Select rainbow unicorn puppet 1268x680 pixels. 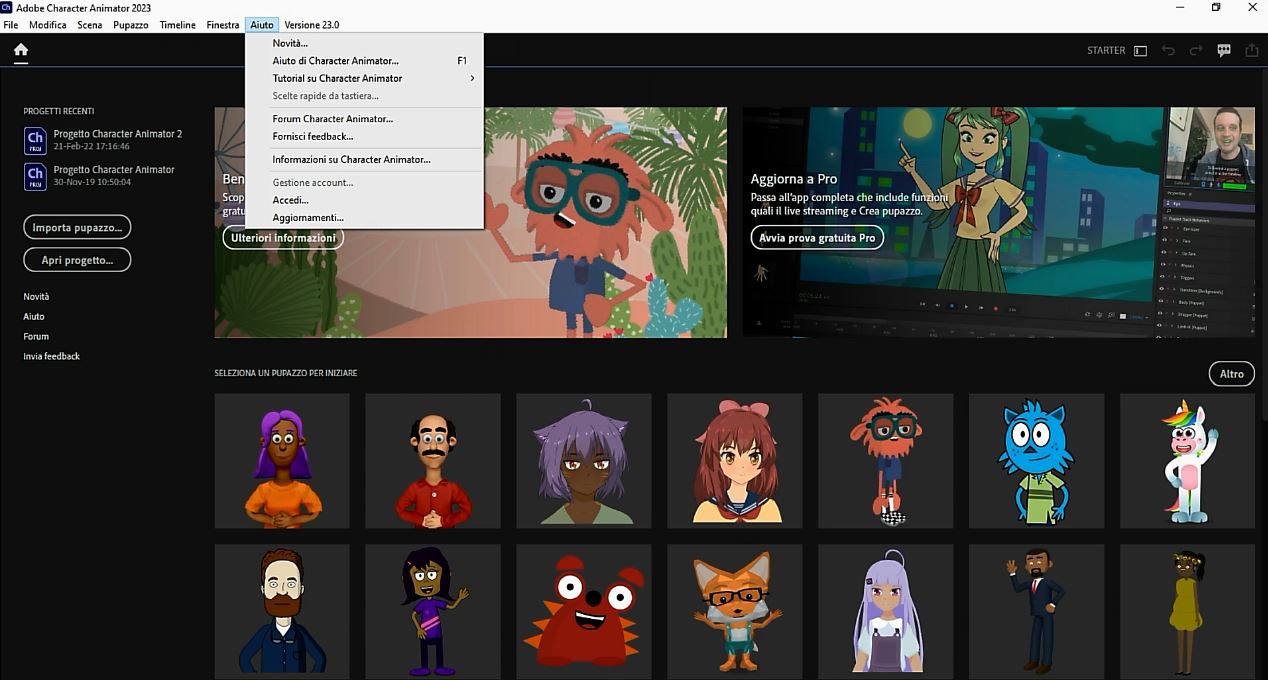click(x=1188, y=461)
